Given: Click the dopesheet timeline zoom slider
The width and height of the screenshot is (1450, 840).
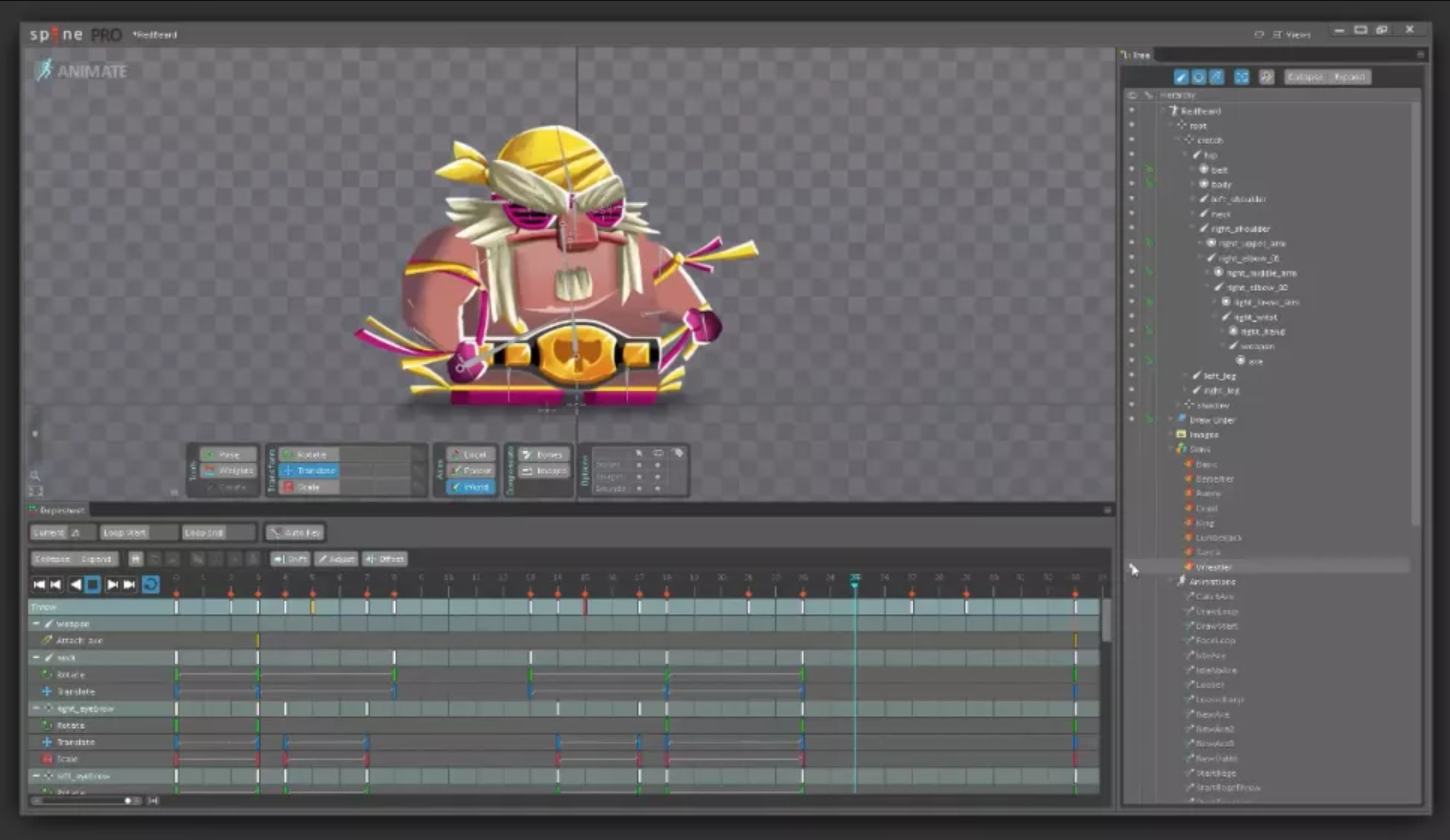Looking at the screenshot, I should [128, 801].
